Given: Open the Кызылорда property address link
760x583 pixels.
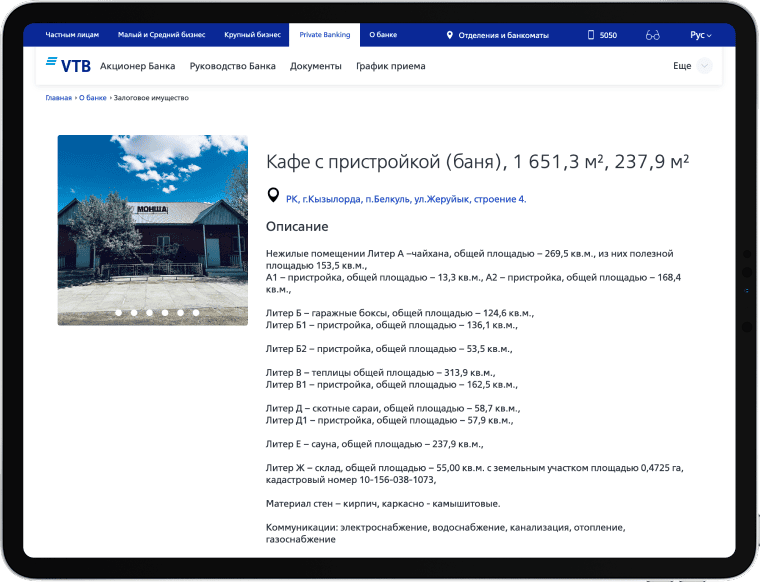Looking at the screenshot, I should [406, 199].
